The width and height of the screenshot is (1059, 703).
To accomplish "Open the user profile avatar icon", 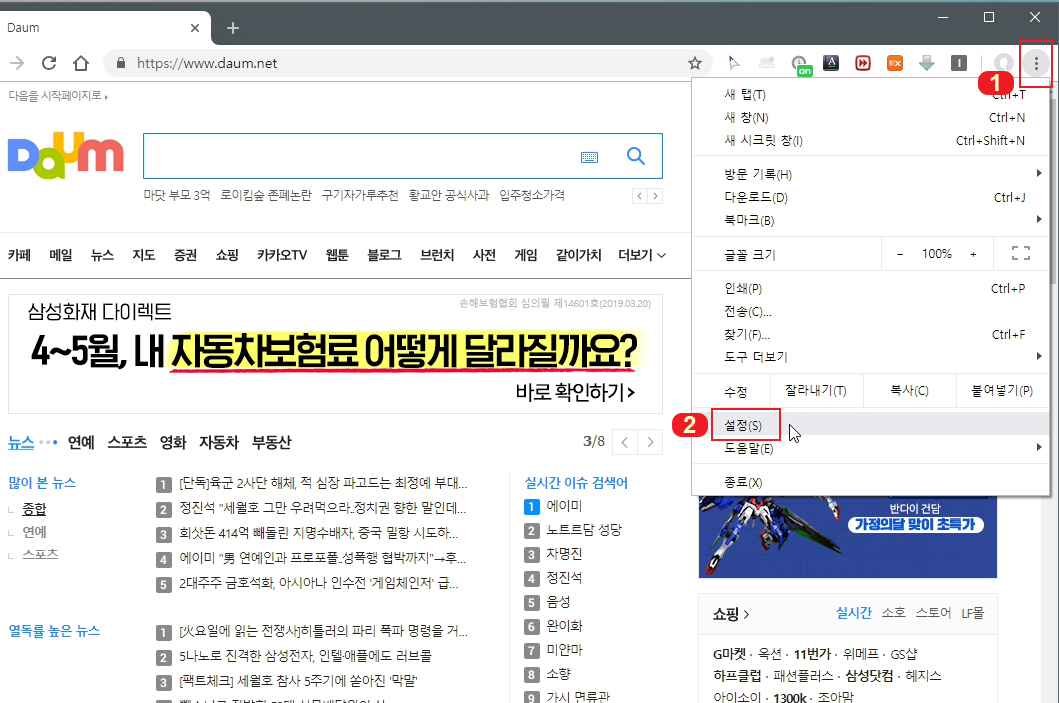I will tap(1004, 63).
